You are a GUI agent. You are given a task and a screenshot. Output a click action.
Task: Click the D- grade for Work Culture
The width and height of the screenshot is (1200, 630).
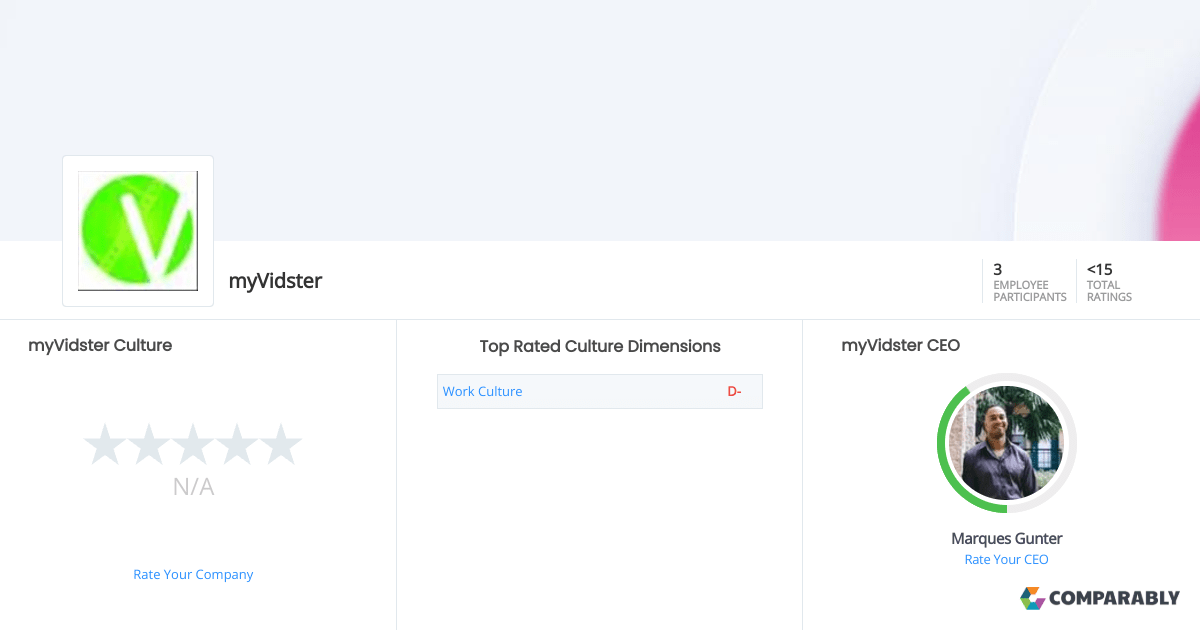coord(734,392)
